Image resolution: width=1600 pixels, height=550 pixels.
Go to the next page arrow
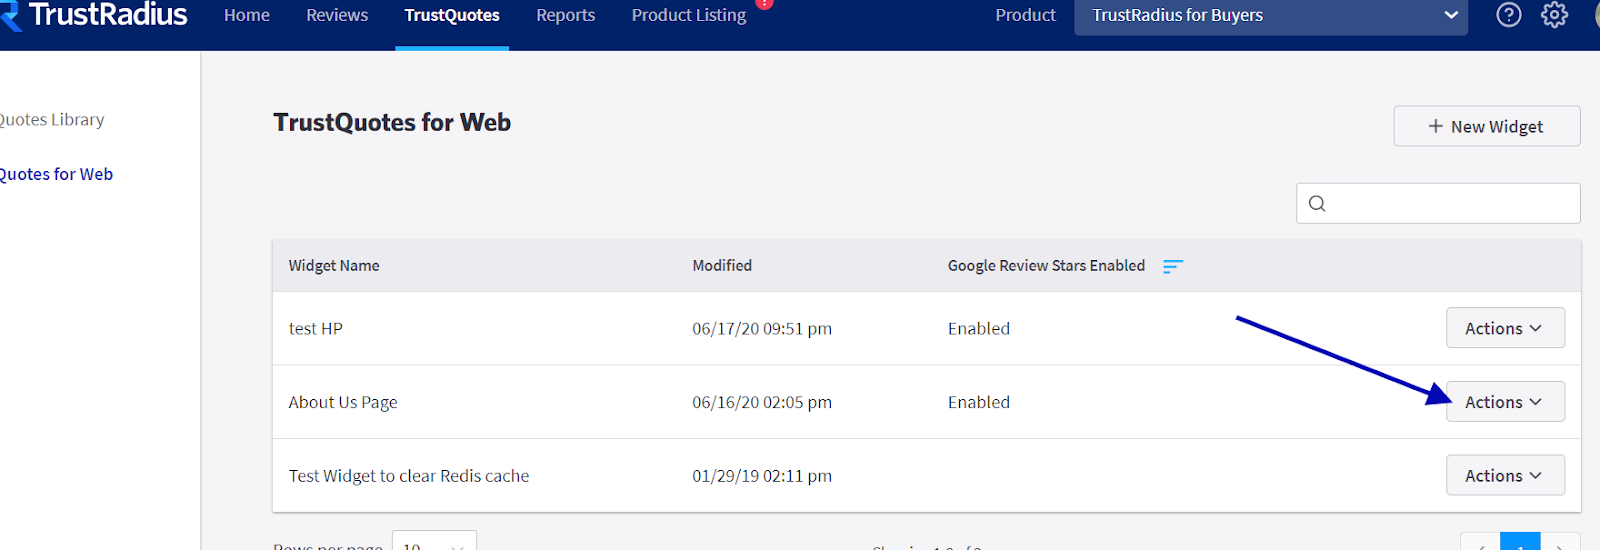pos(1561,543)
